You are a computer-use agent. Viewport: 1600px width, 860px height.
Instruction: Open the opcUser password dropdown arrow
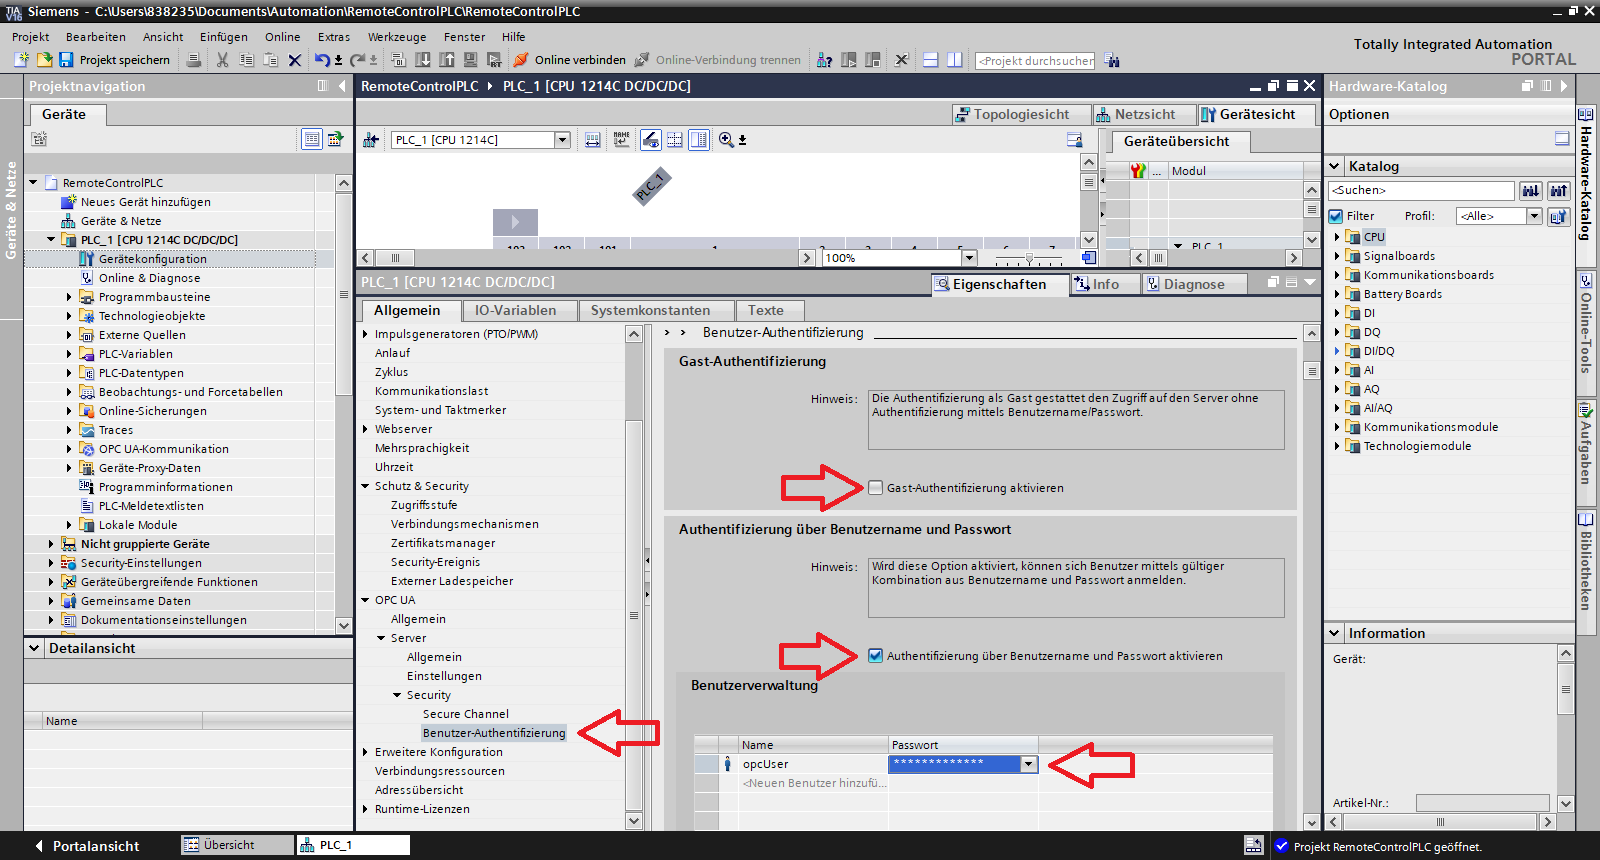tap(1028, 764)
